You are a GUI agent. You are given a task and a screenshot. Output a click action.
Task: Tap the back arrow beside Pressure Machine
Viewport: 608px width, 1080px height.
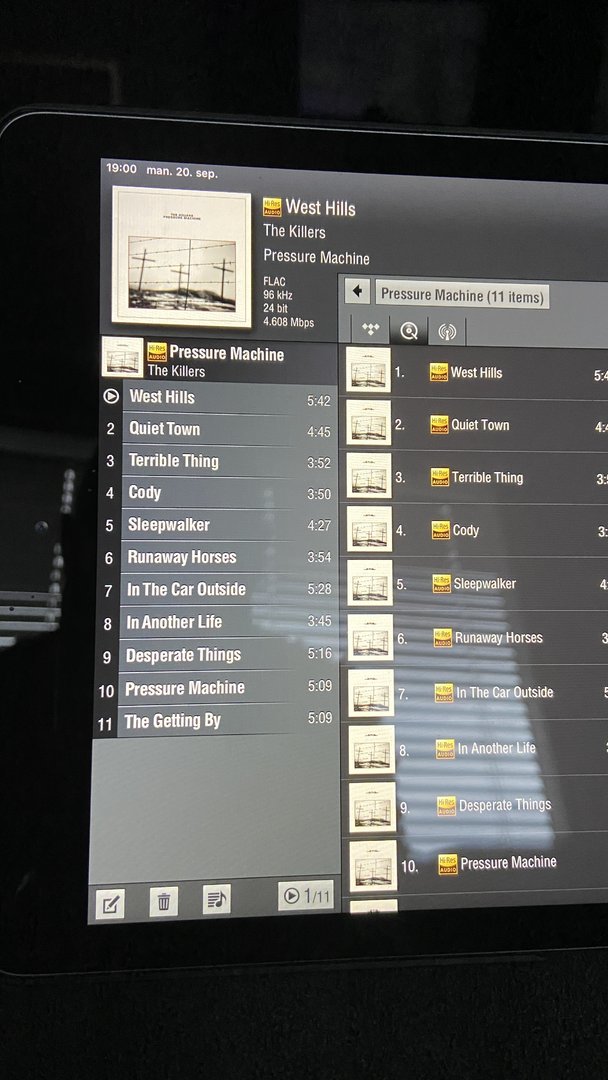[357, 291]
